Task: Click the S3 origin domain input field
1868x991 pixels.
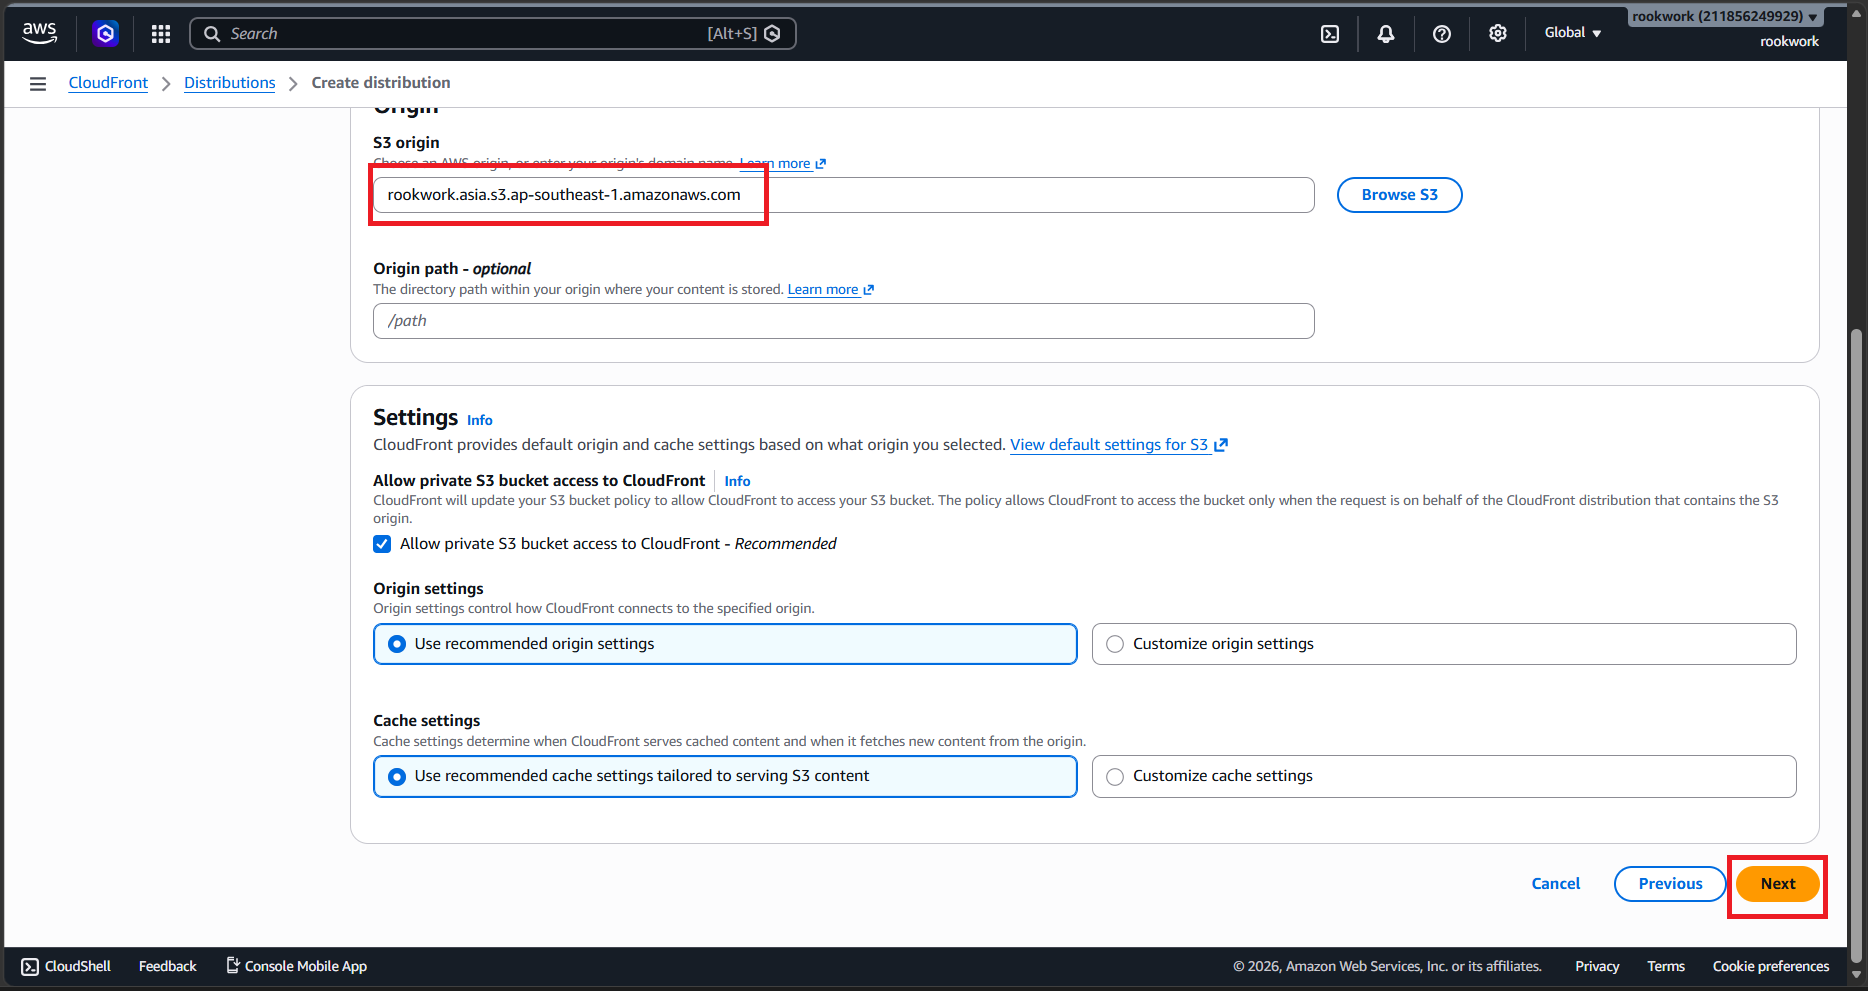Action: pos(843,195)
